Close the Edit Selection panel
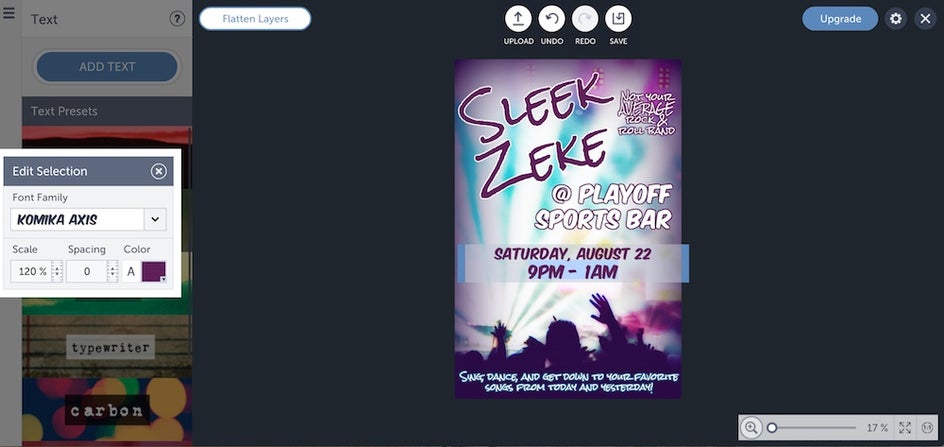This screenshot has width=944, height=447. coord(158,172)
